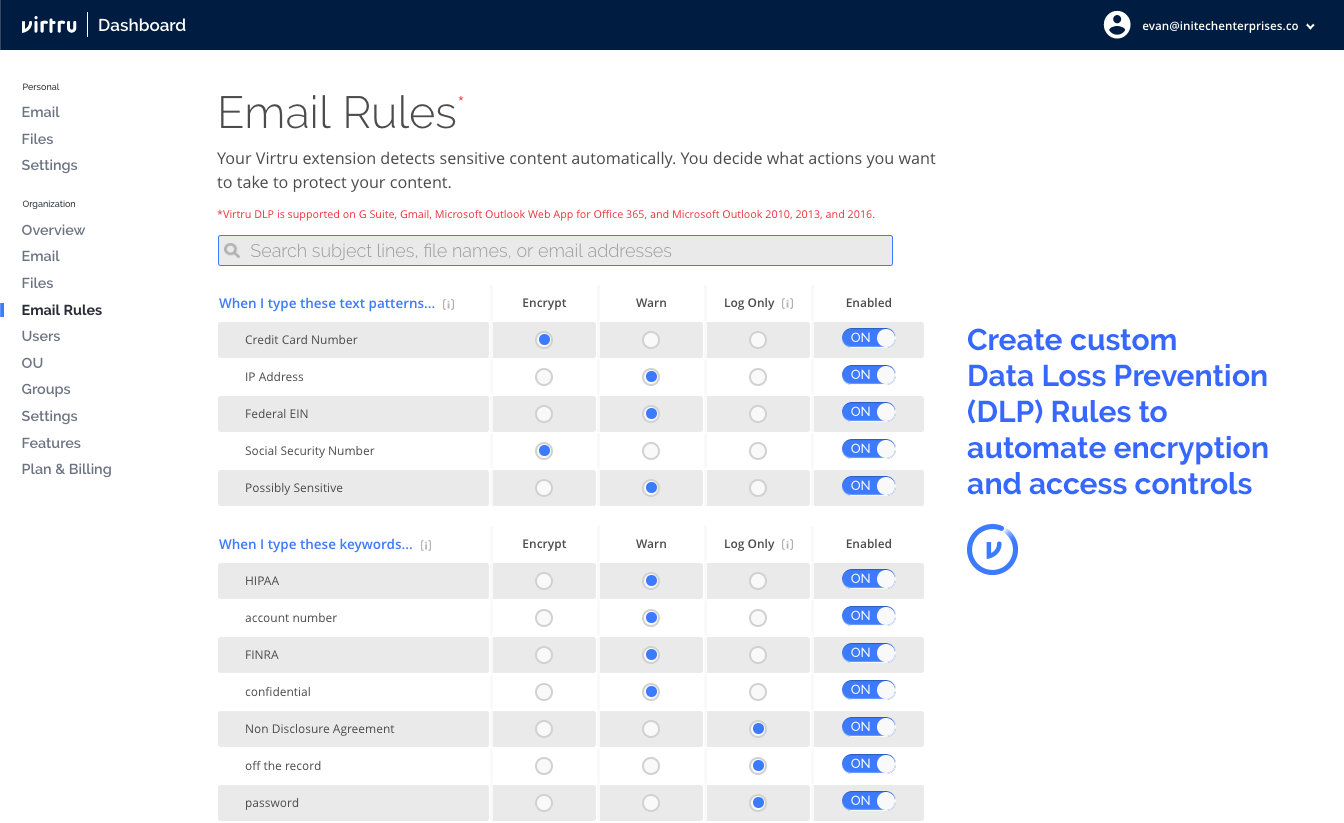1344x823 pixels.
Task: Open Personal Settings in sidebar
Action: [x=50, y=165]
